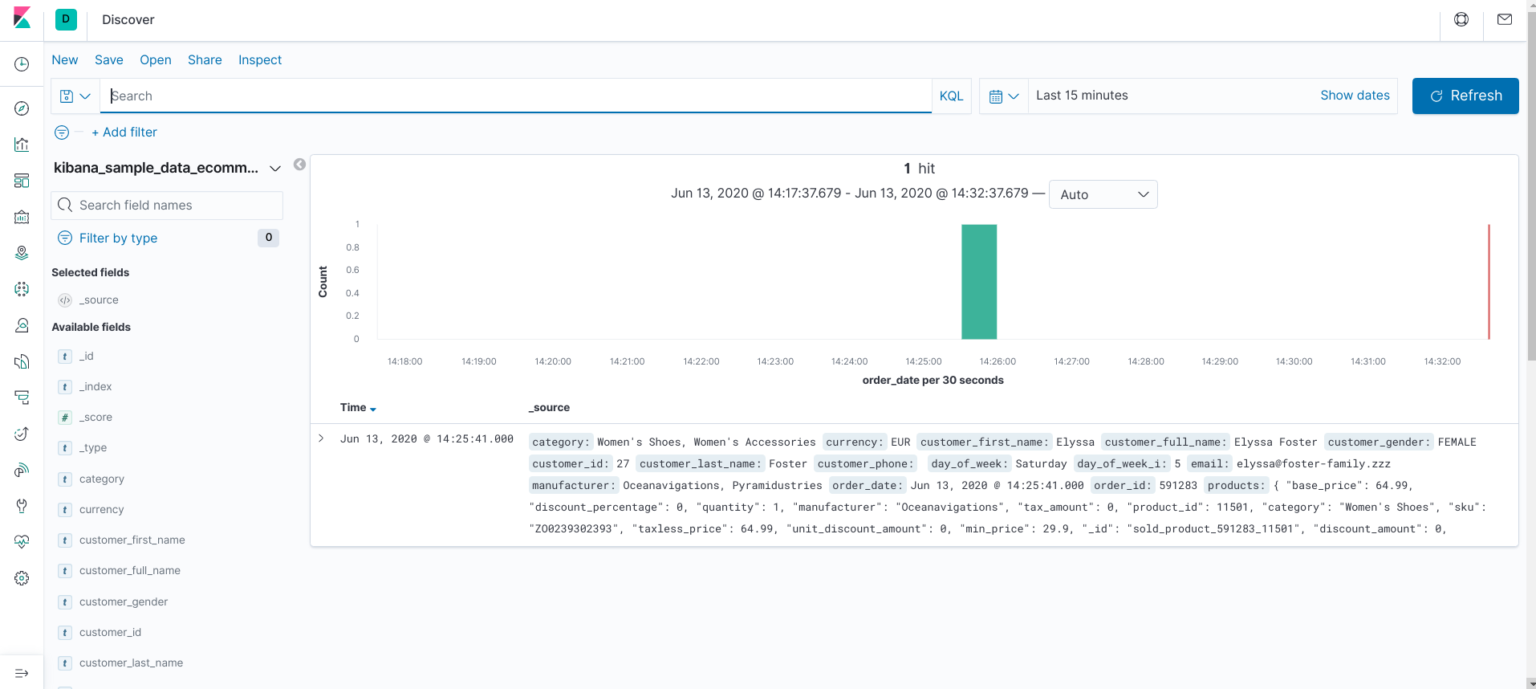Open Stack Management with the gear icon
1536x689 pixels.
pyautogui.click(x=21, y=577)
